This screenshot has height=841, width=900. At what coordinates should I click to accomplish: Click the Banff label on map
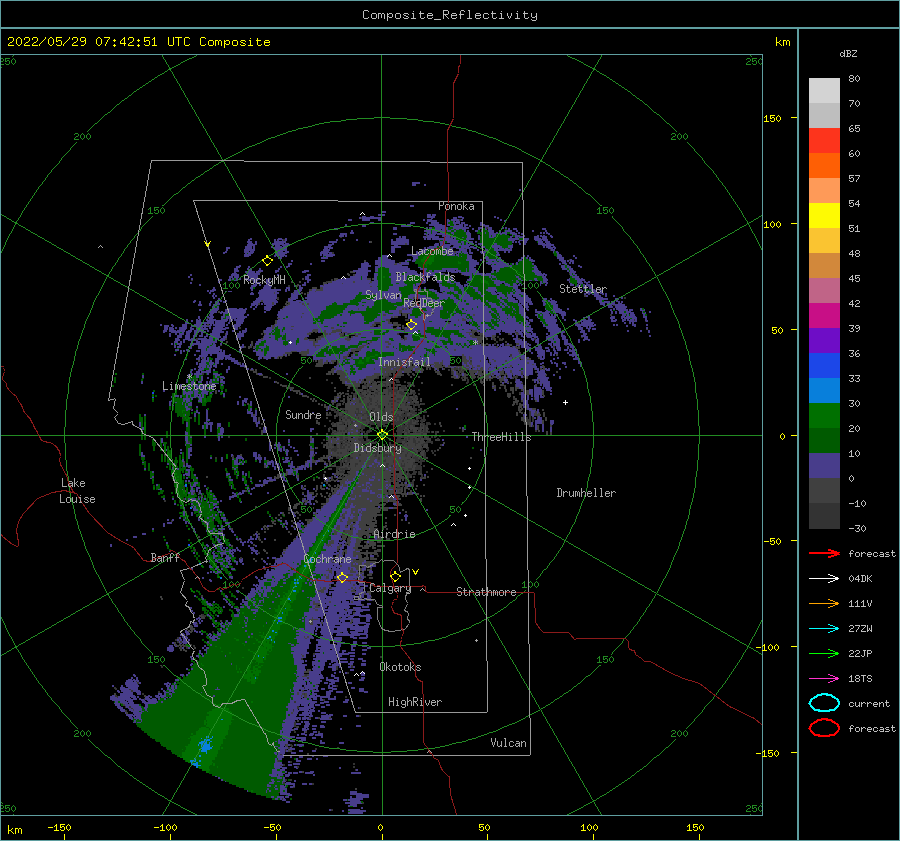click(165, 557)
